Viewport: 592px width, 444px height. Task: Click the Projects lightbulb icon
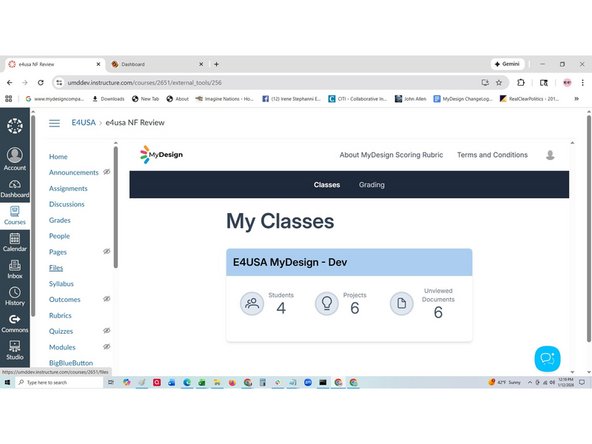(x=327, y=303)
